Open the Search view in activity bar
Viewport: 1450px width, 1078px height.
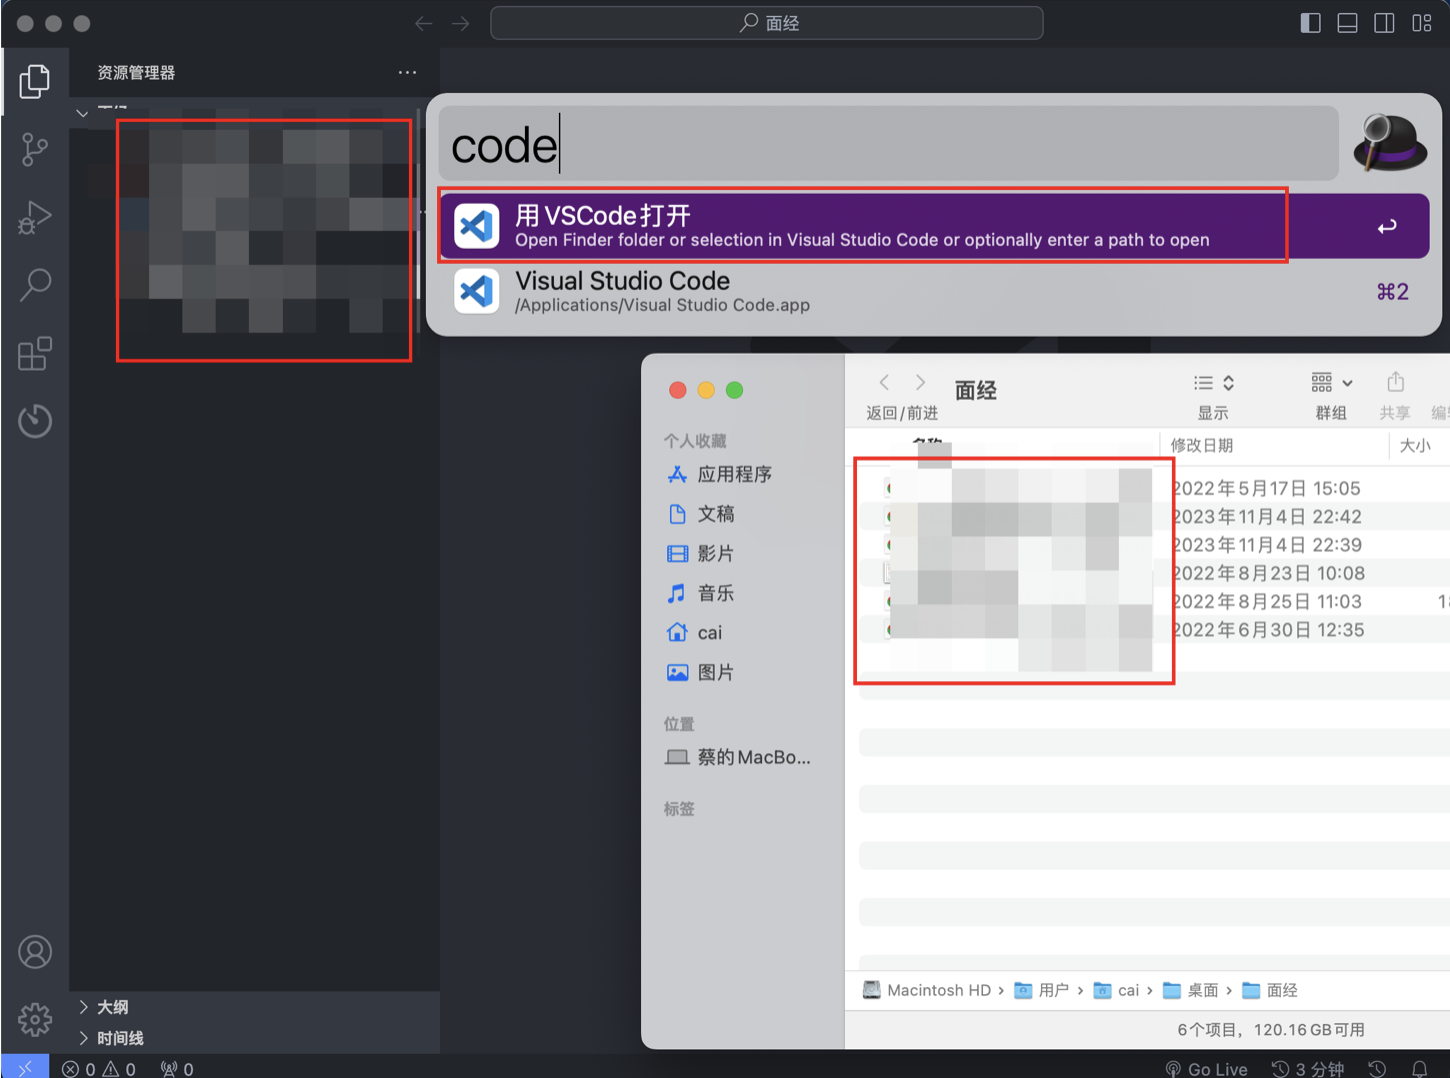click(x=35, y=285)
